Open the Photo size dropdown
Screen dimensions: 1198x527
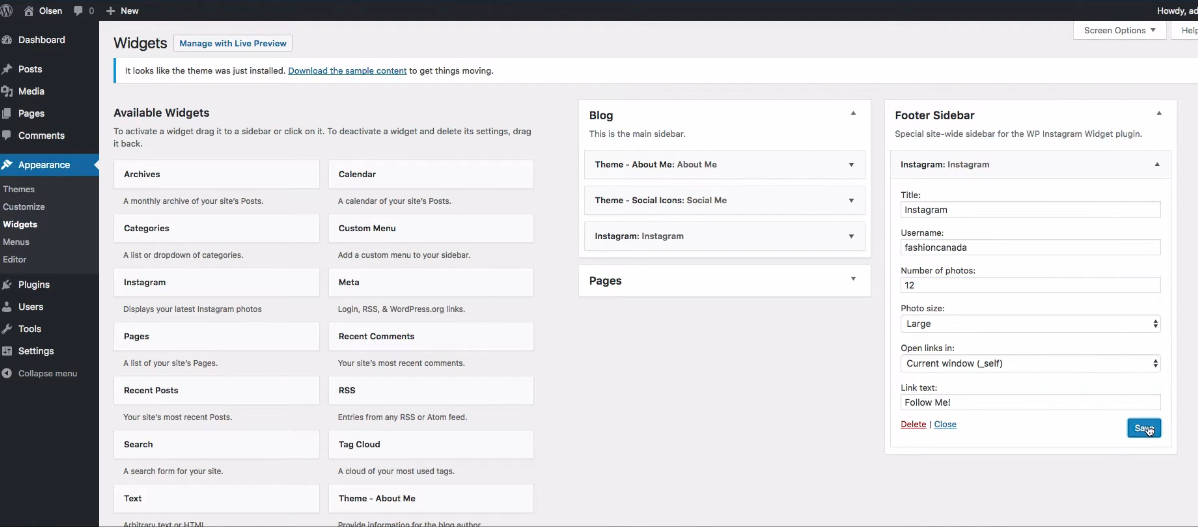(1029, 324)
